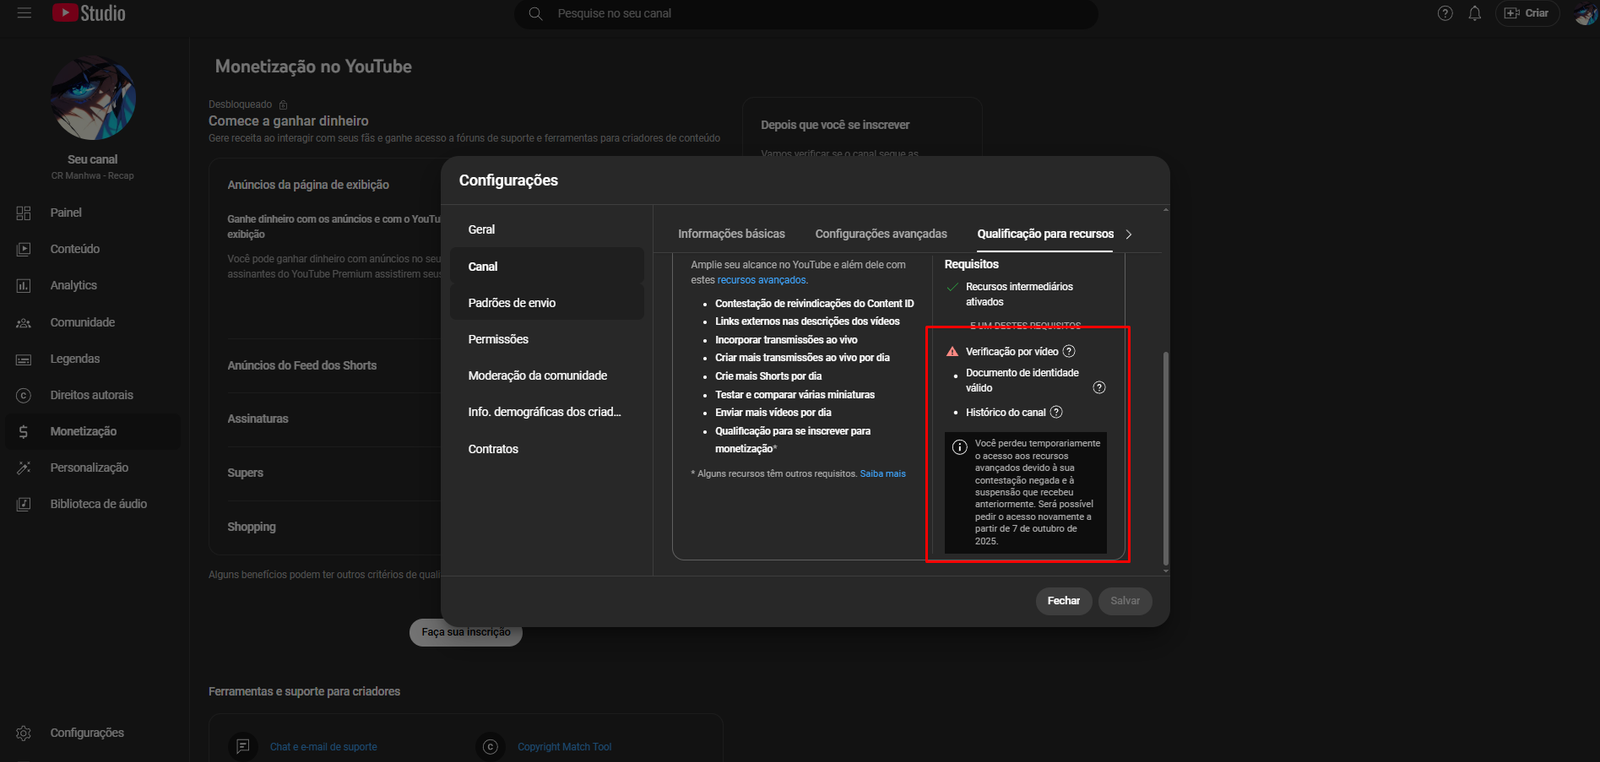Select Geral in the settings dialog
The height and width of the screenshot is (762, 1600).
pos(547,230)
